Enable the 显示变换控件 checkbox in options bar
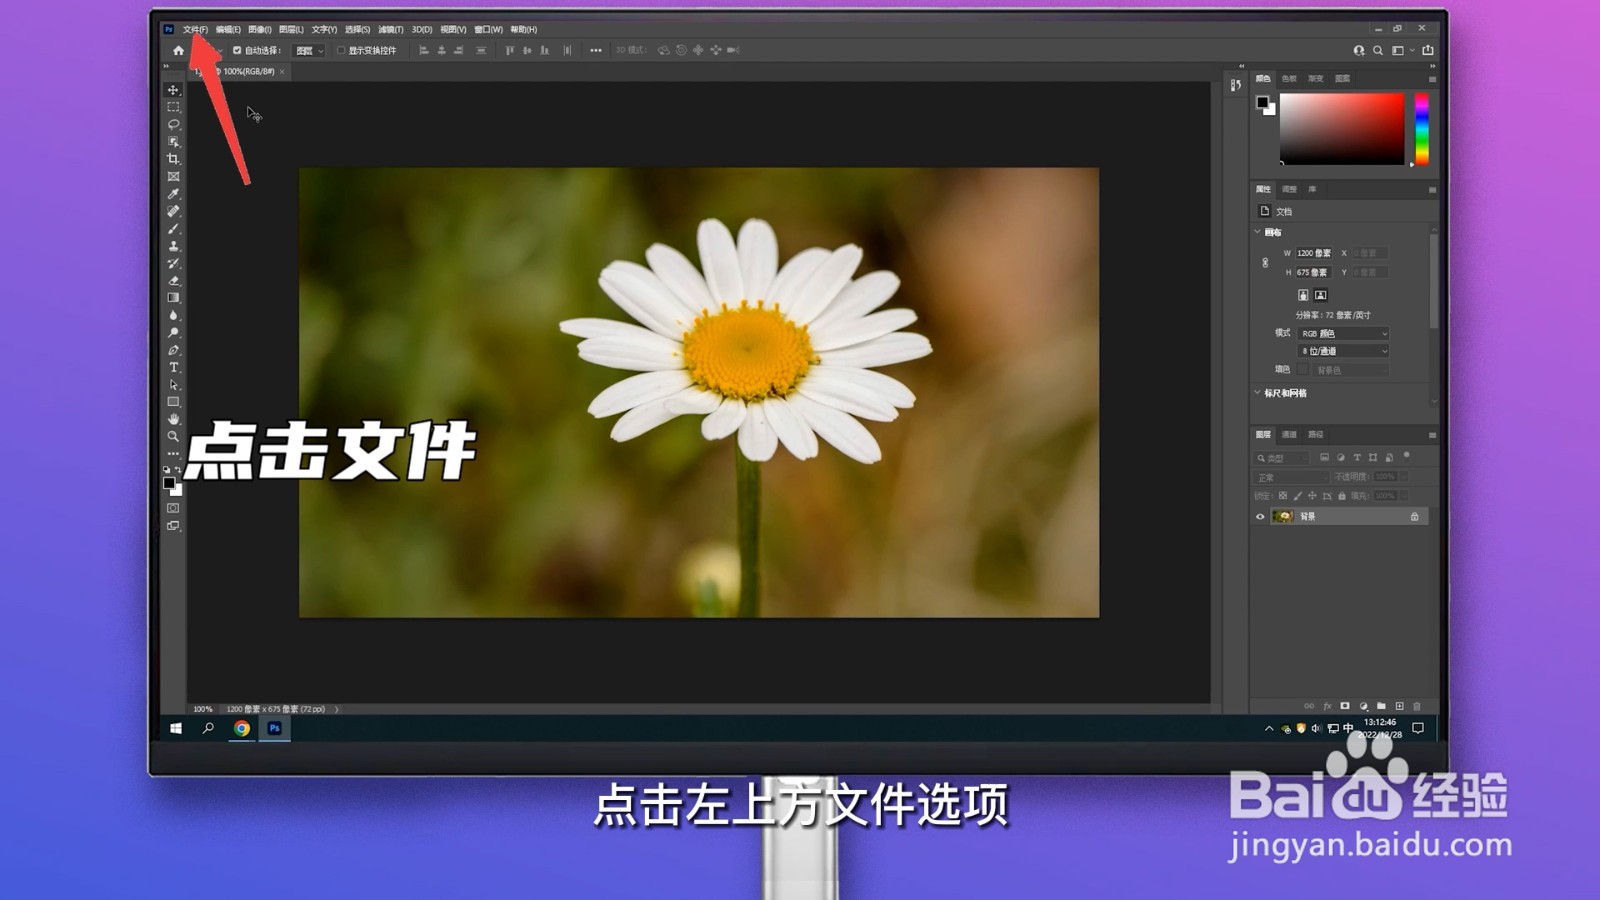Image resolution: width=1600 pixels, height=900 pixels. pyautogui.click(x=340, y=50)
